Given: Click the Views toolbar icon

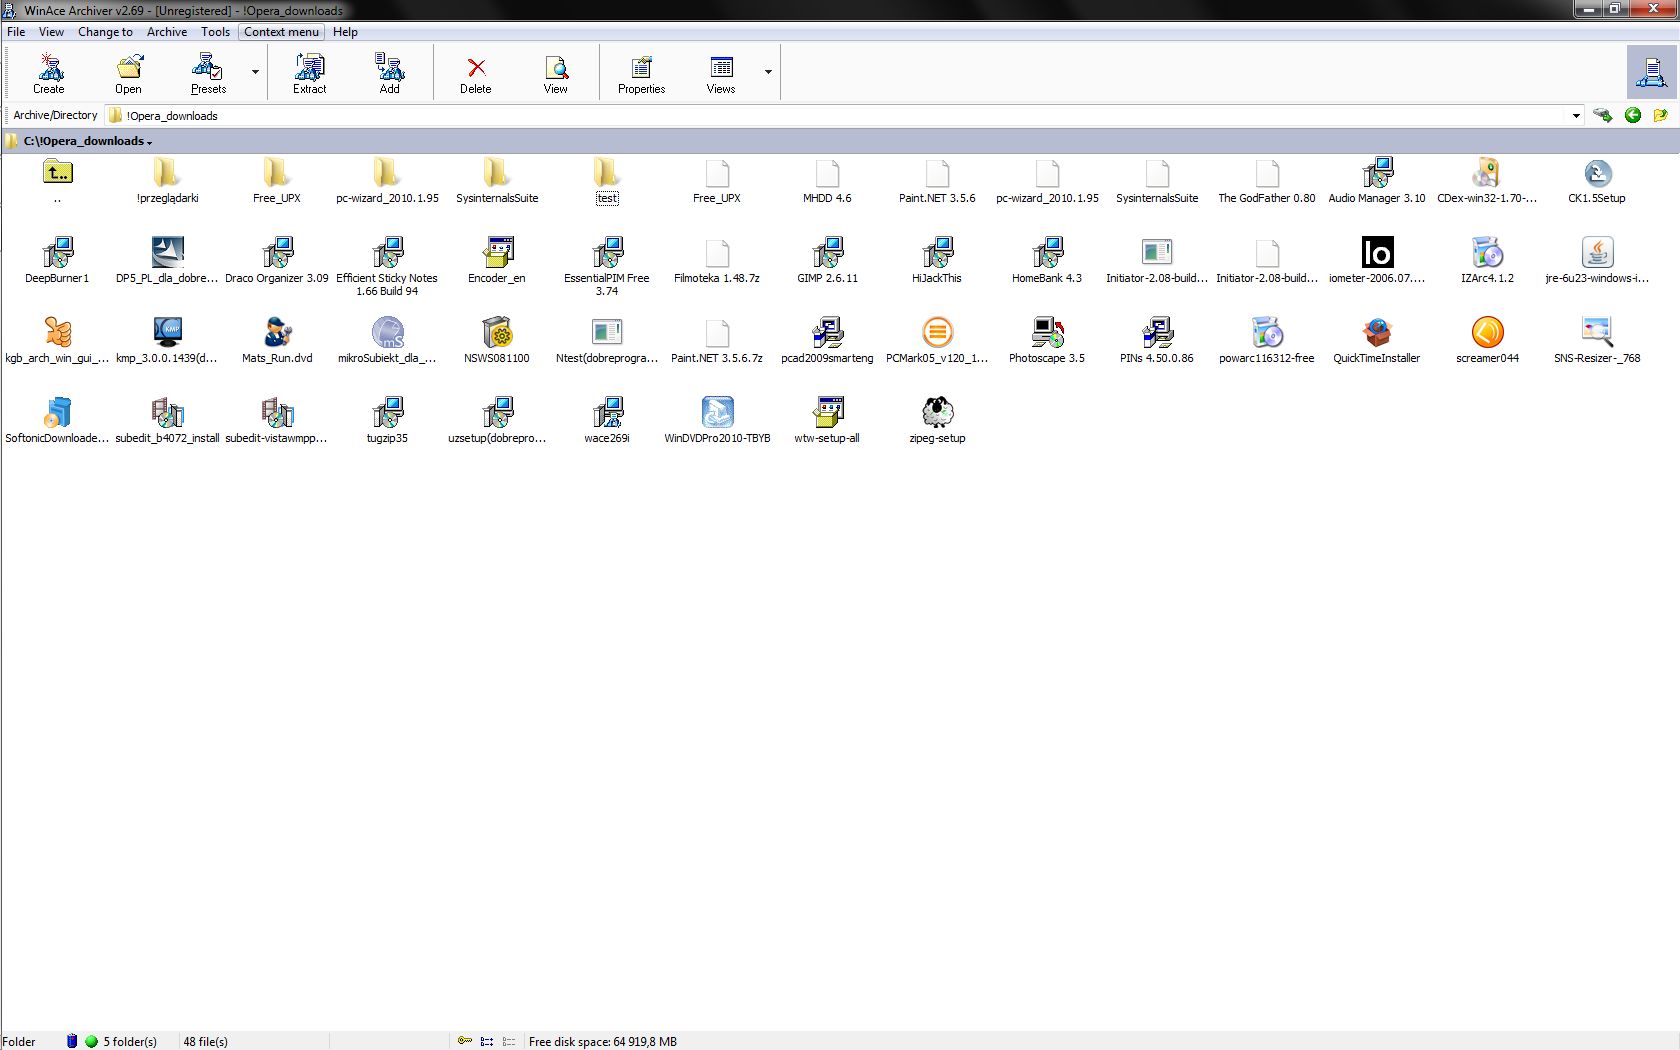Looking at the screenshot, I should click(x=721, y=73).
